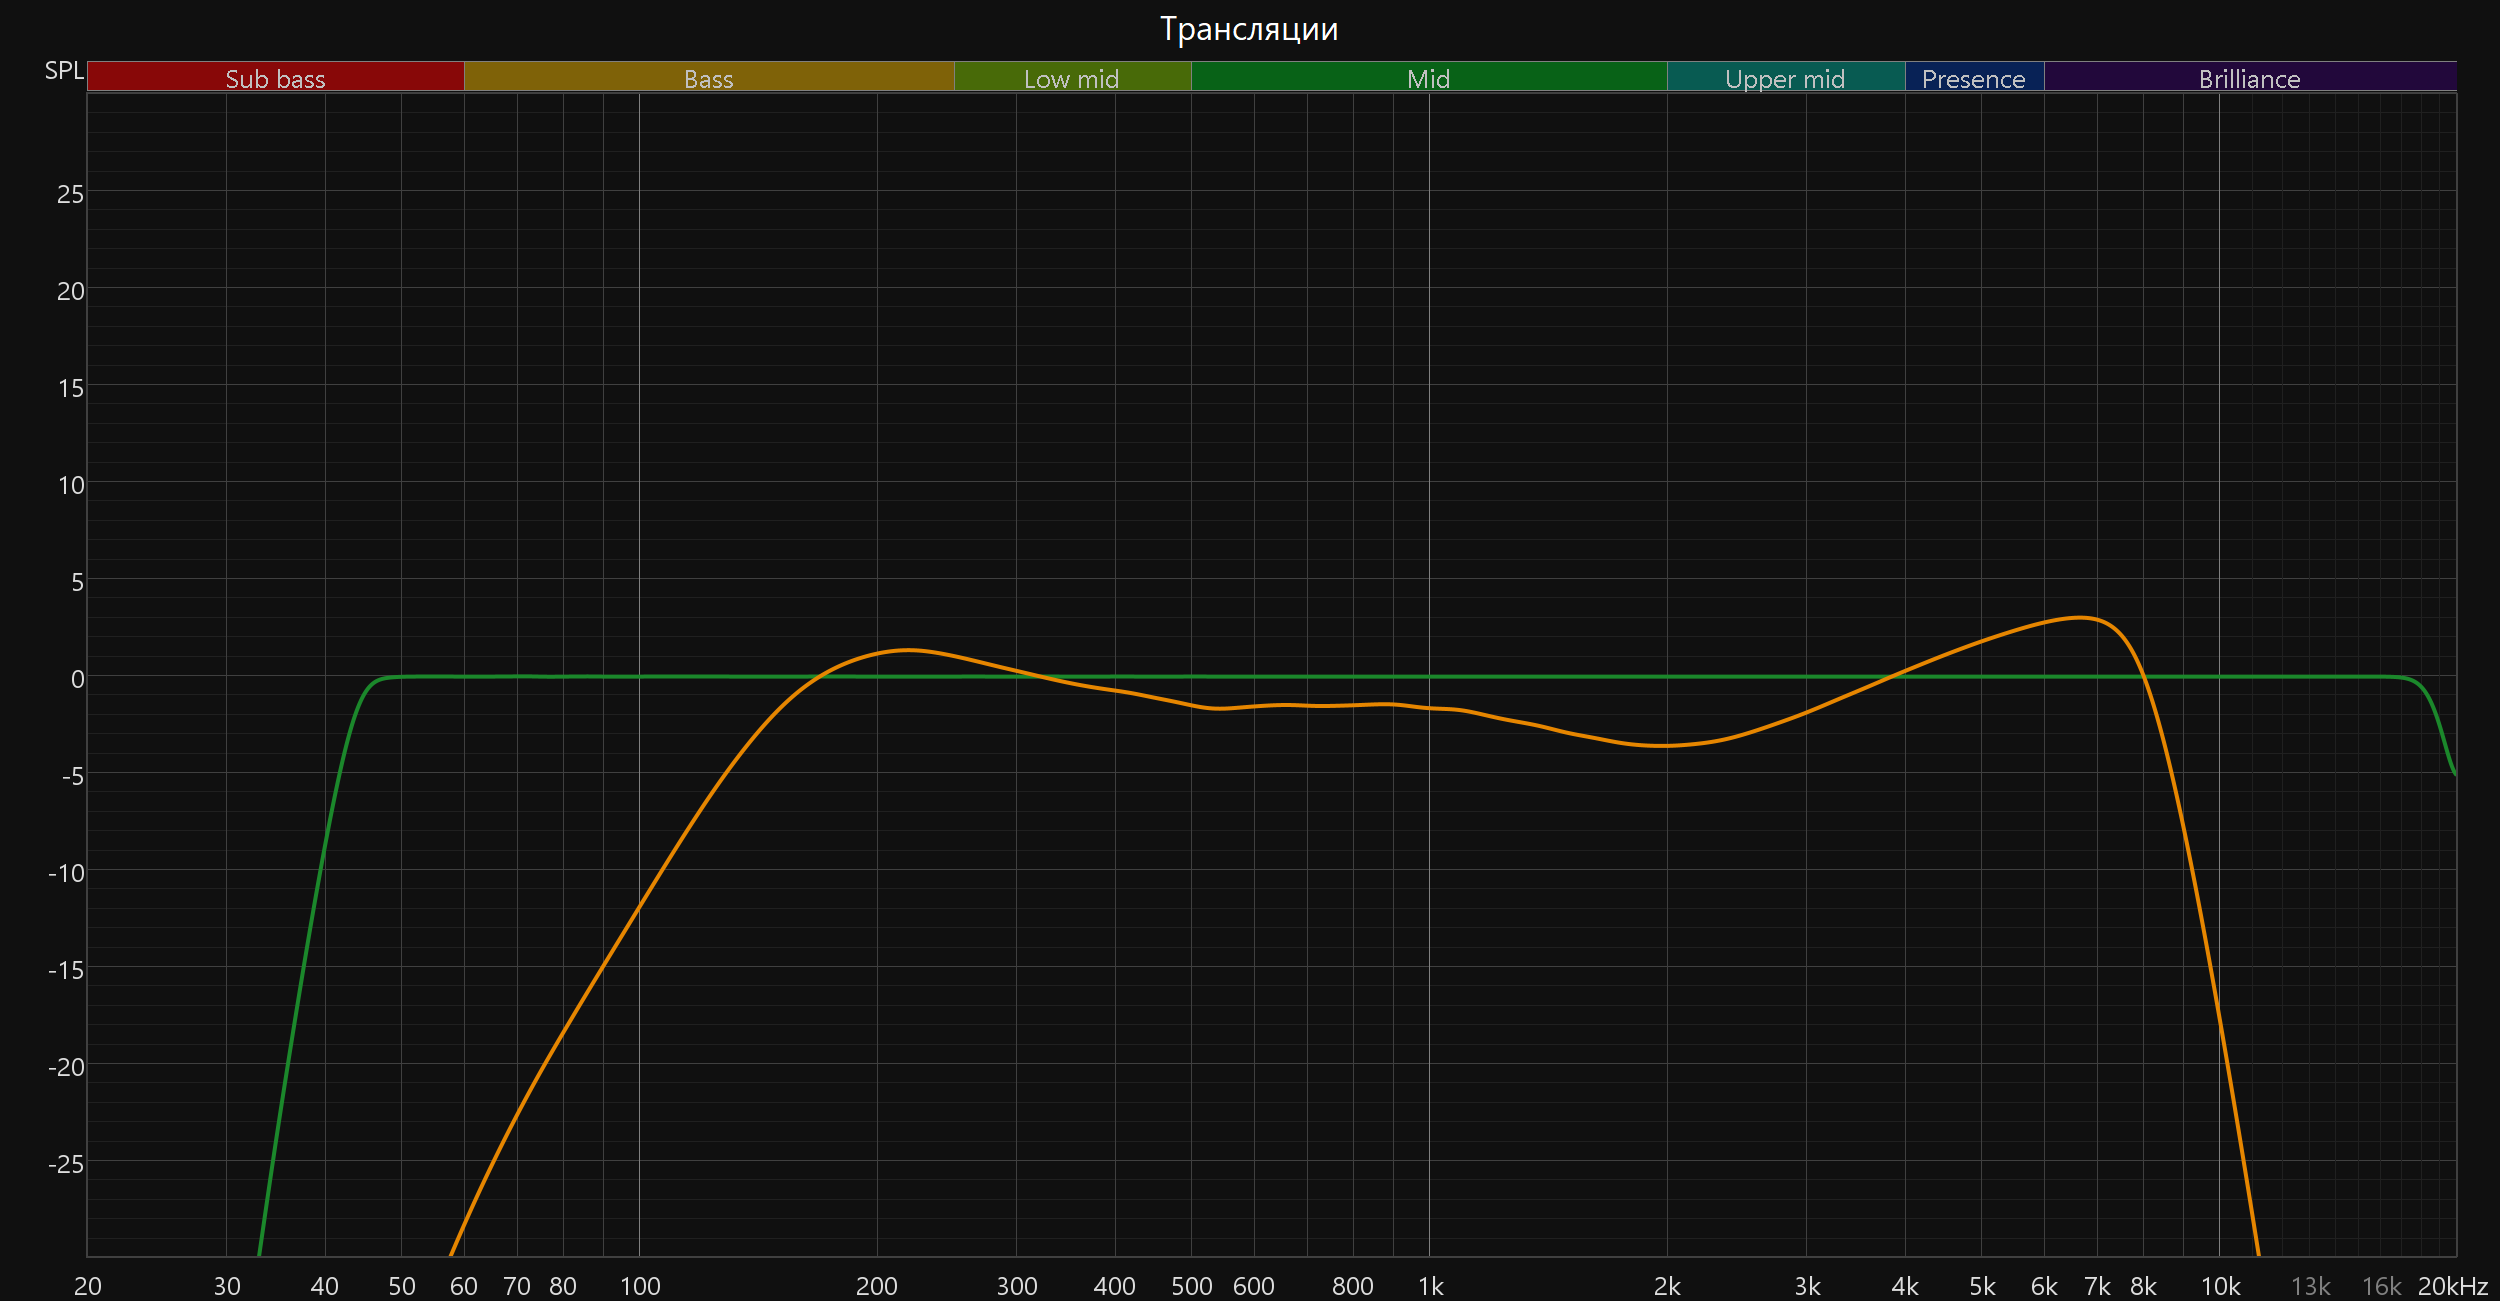Click the orange curve dip near 2k
Viewport: 2500px width, 1301px height.
coord(1662,745)
